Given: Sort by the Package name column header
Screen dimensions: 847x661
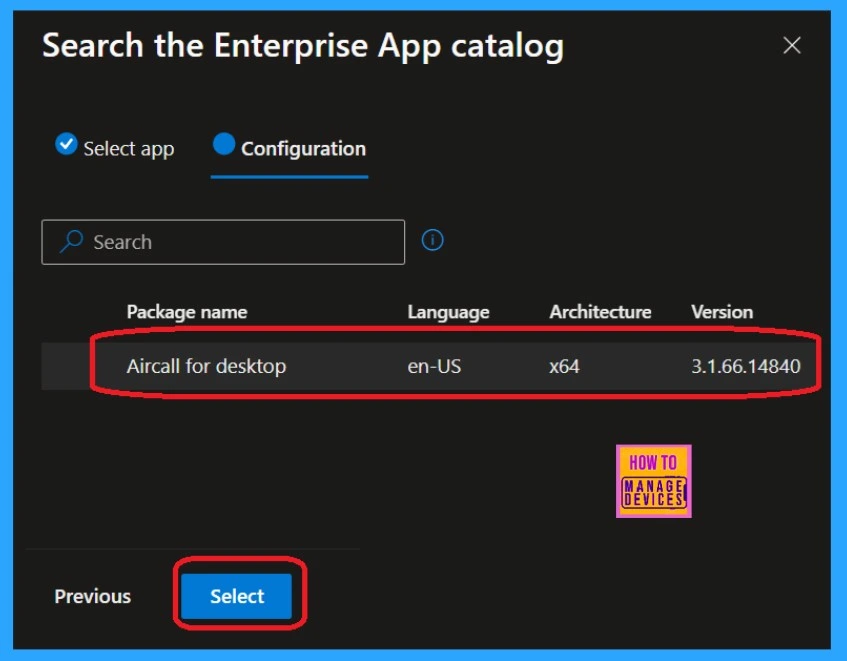Looking at the screenshot, I should click(187, 312).
